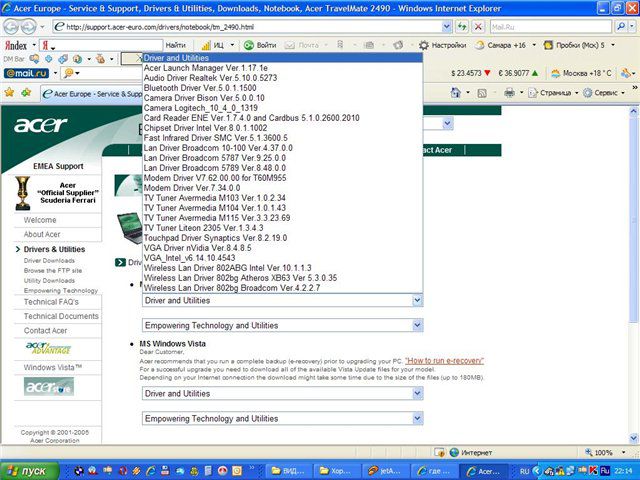This screenshot has width=640, height=480.
Task: Open the zoom level 100% dropdown arrow
Action: [x=623, y=452]
